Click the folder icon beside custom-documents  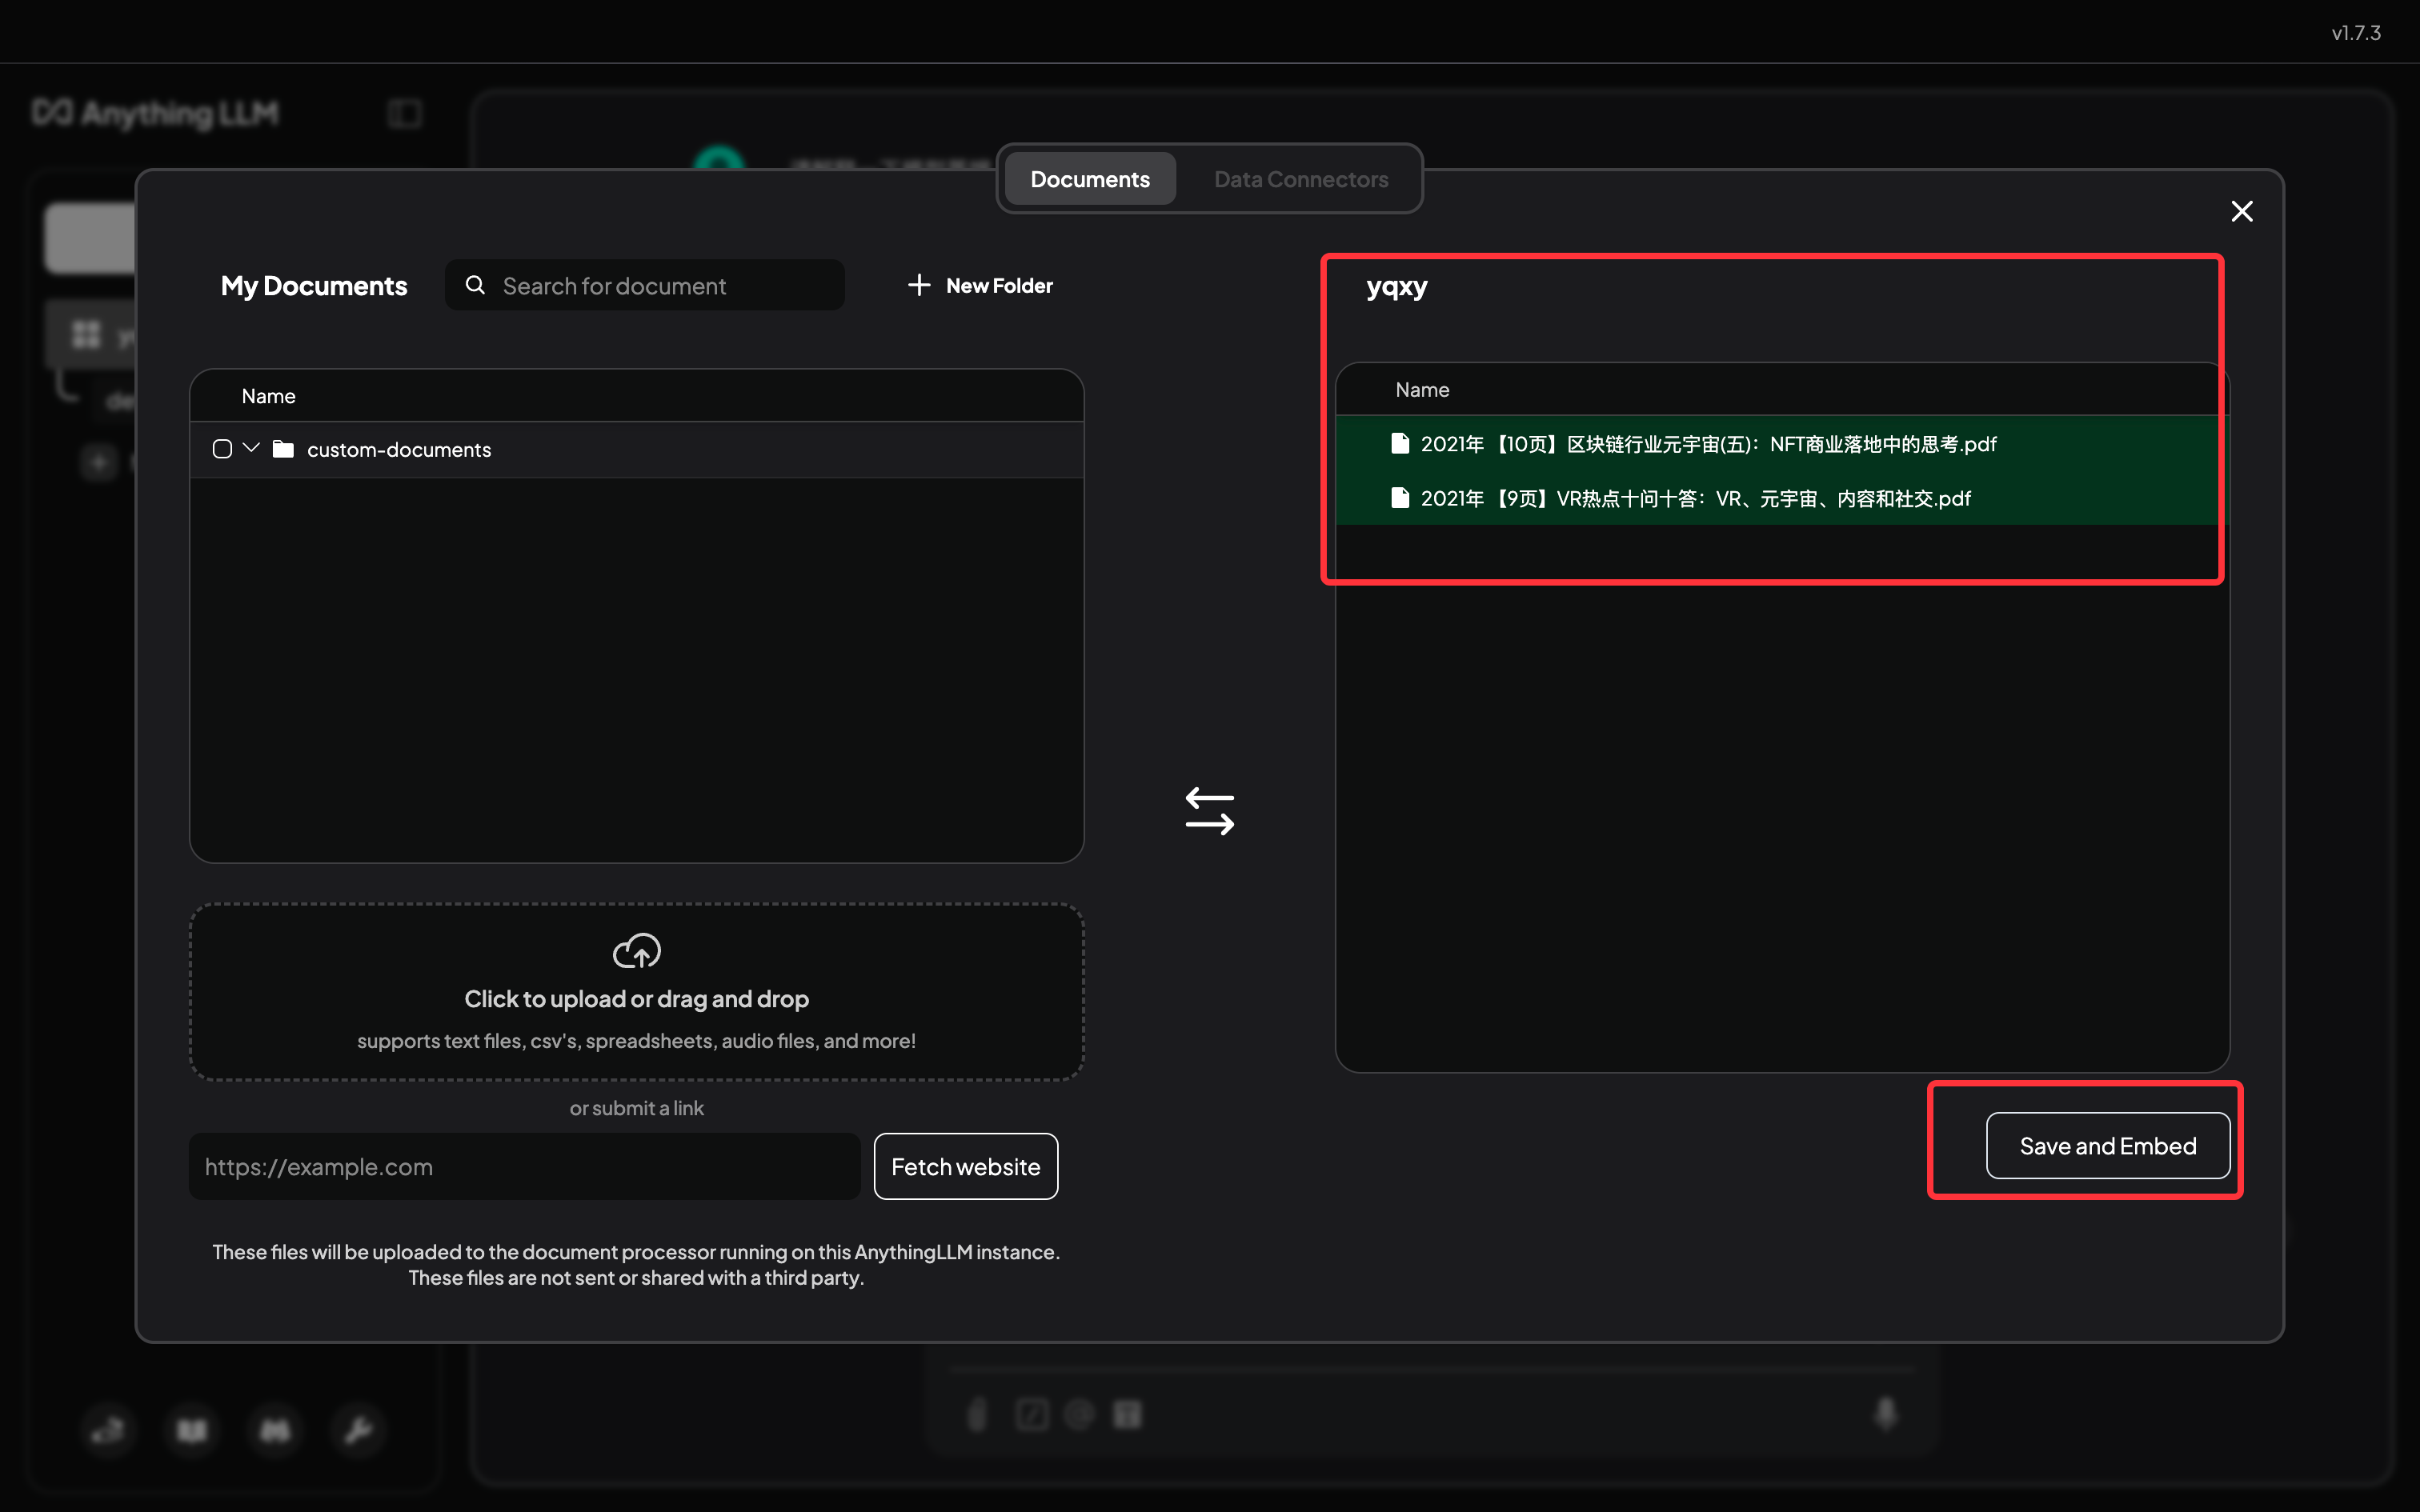284,449
